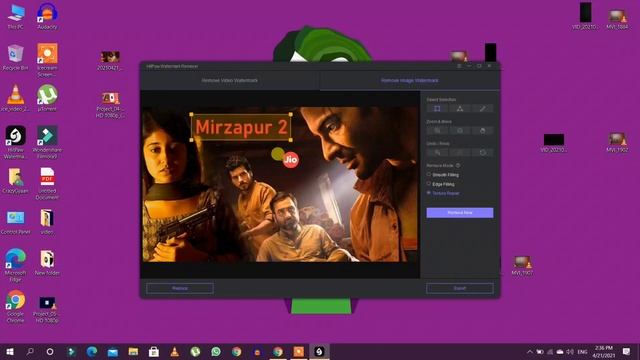This screenshot has height=360, width=640.
Task: Open Mail app from taskbar
Action: click(x=113, y=352)
